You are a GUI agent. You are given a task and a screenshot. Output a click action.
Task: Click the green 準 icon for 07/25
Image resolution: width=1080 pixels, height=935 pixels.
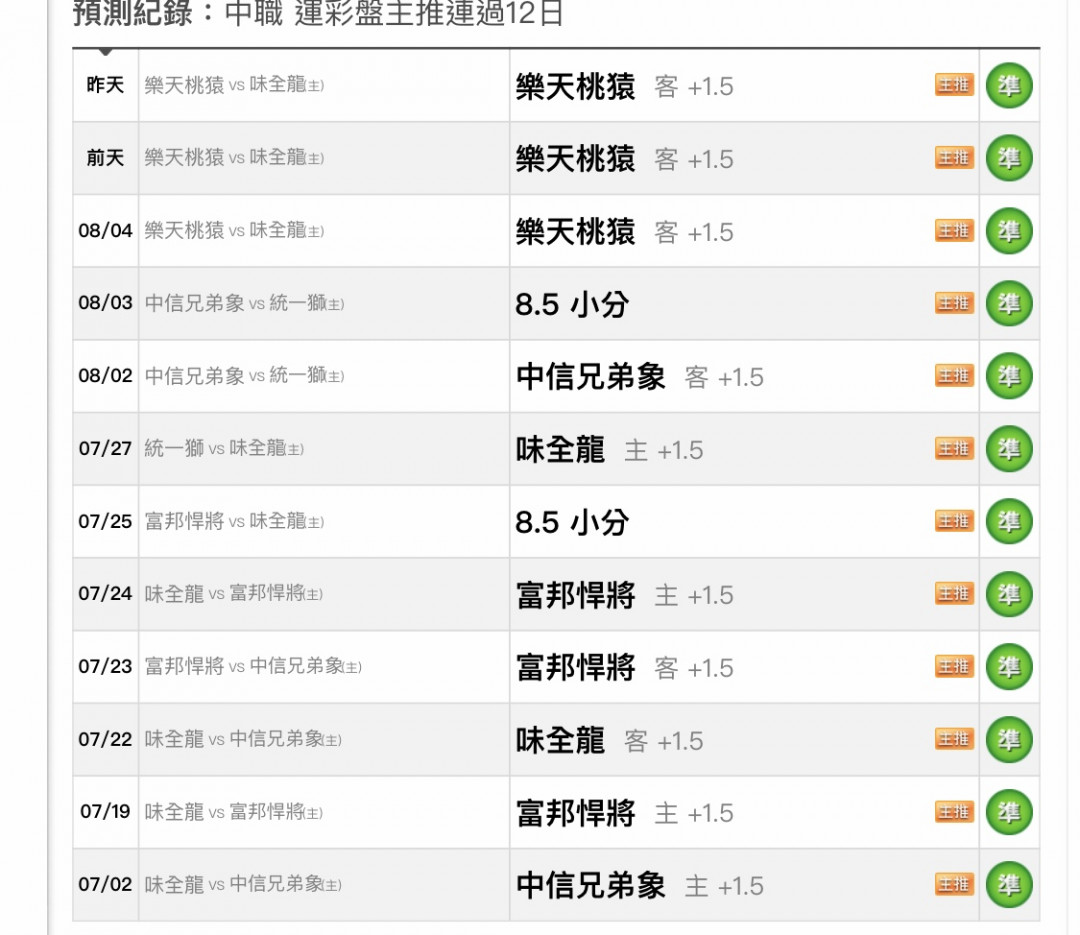coord(1009,522)
